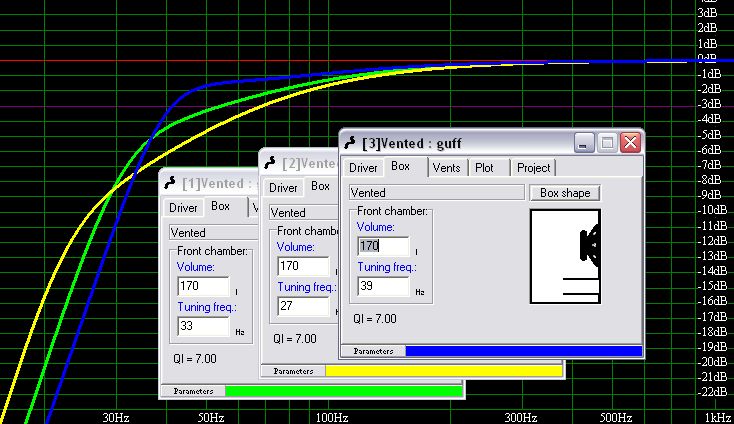This screenshot has height=424, width=734.
Task: Minimize window [3]Vented : guff
Action: (x=584, y=142)
